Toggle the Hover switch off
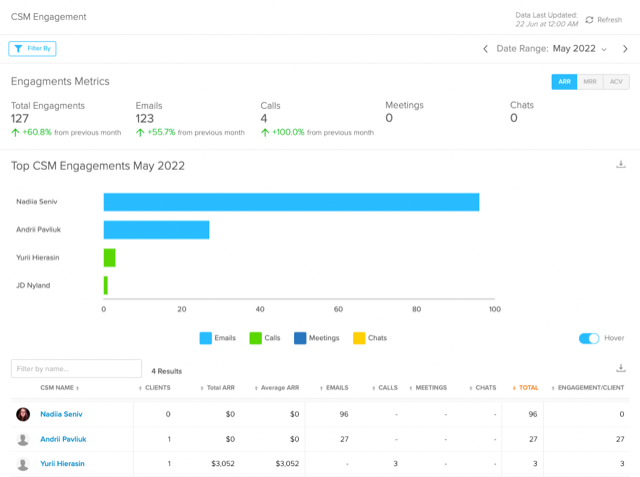The width and height of the screenshot is (640, 477). coord(589,338)
